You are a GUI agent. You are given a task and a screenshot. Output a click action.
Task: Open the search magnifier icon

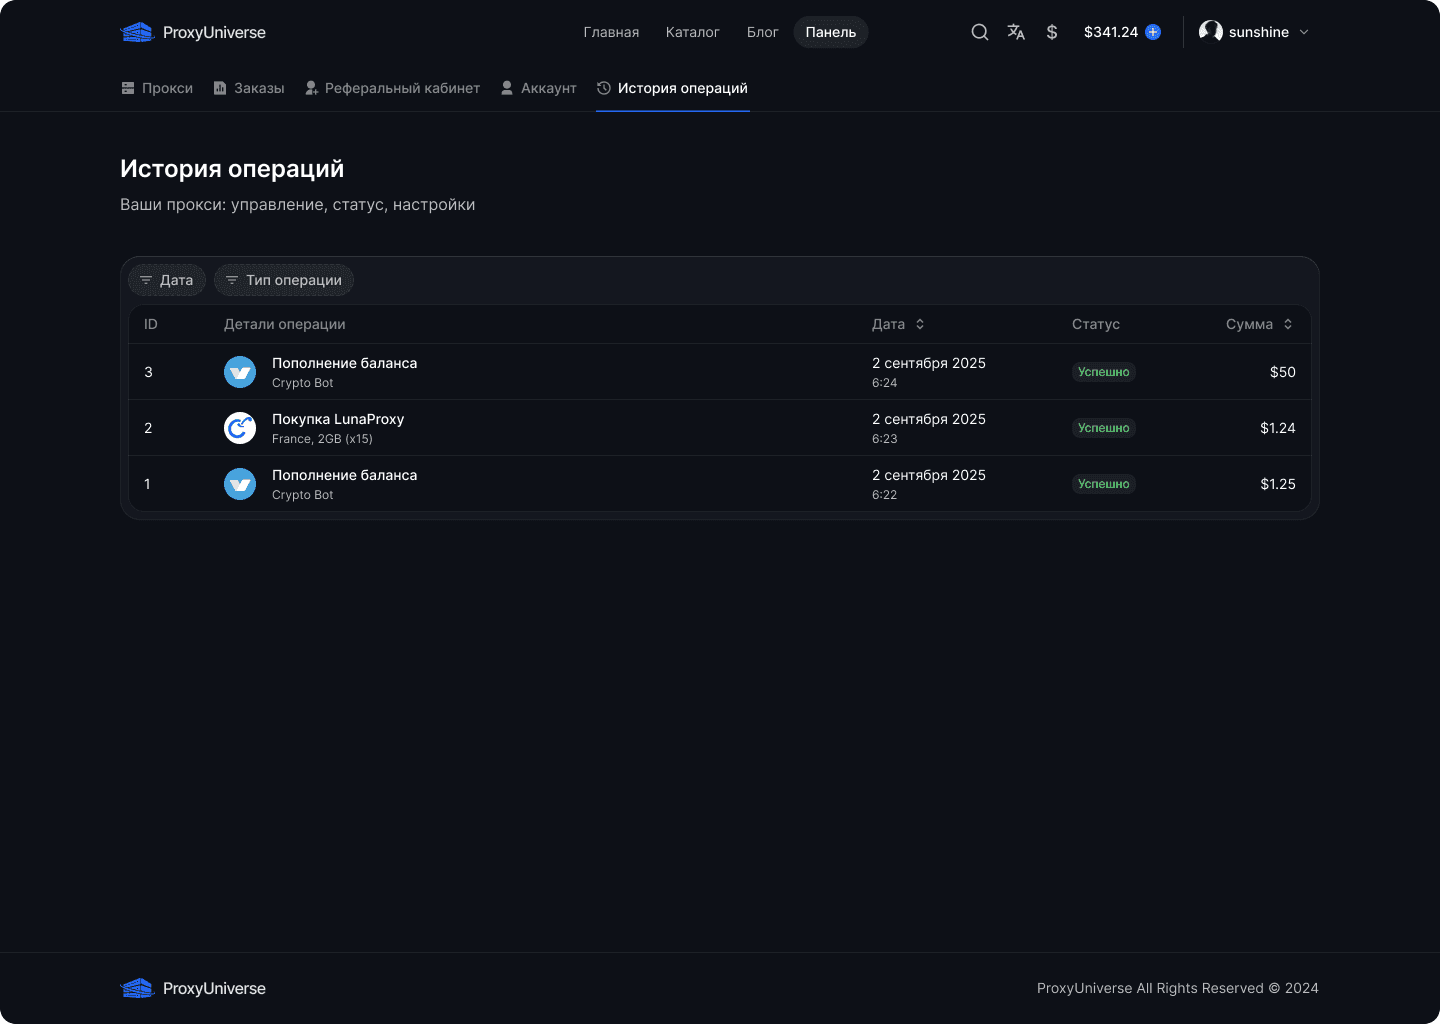coord(980,32)
